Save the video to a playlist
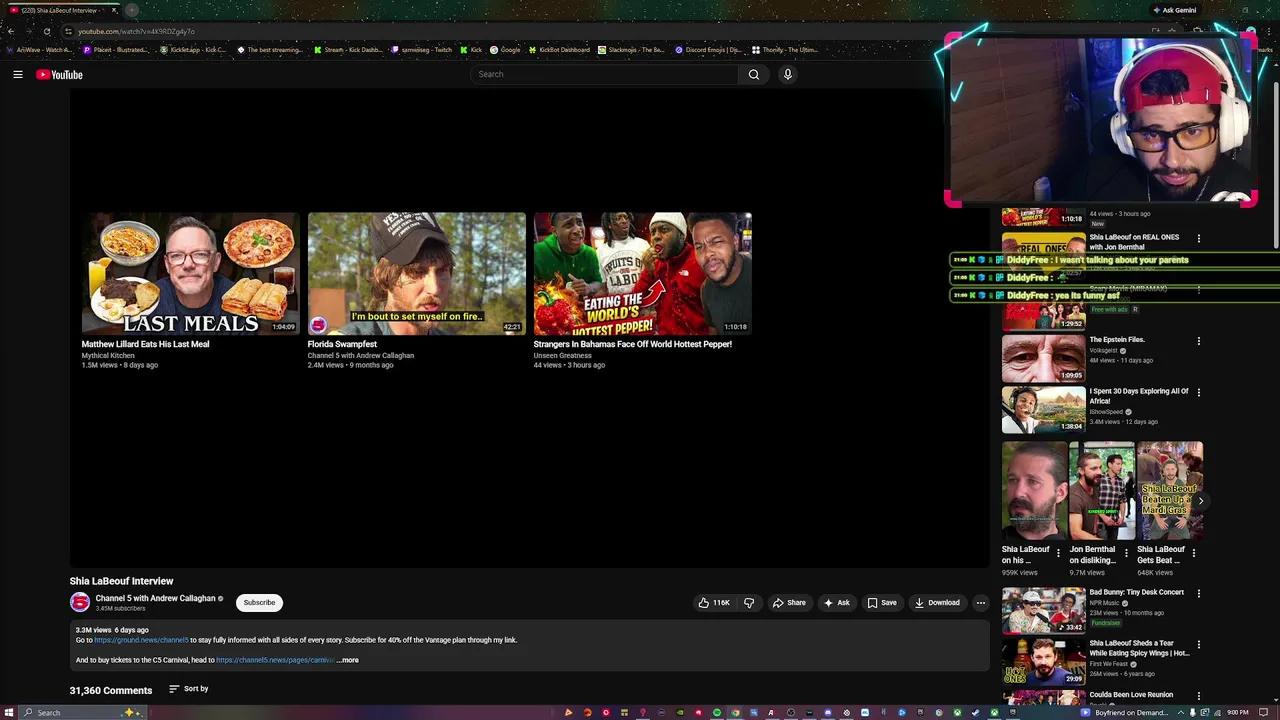 point(882,602)
